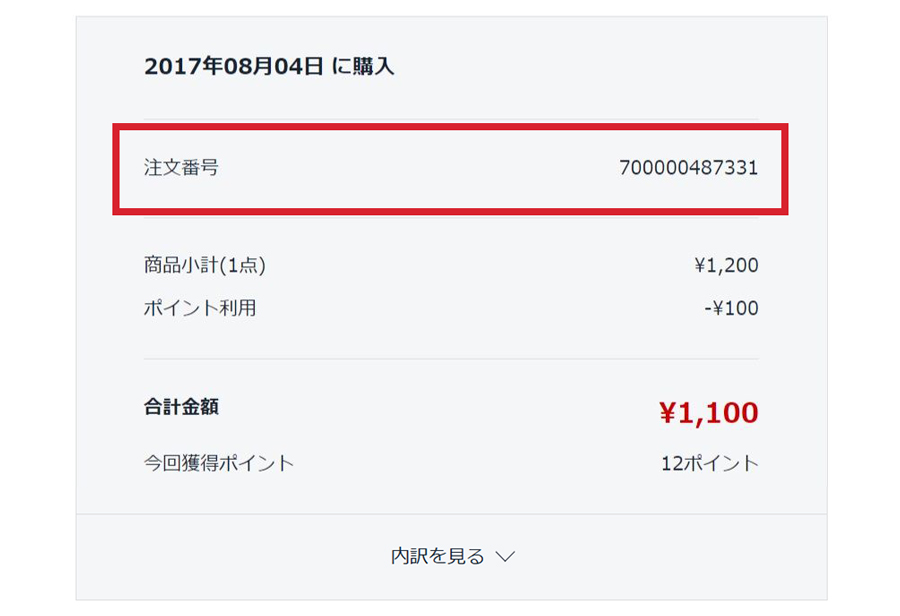
Task: Select the -¥100 point discount value
Action: click(x=731, y=308)
